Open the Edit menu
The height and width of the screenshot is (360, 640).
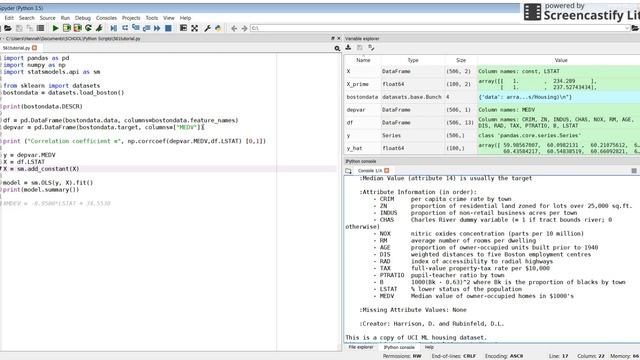[9, 18]
